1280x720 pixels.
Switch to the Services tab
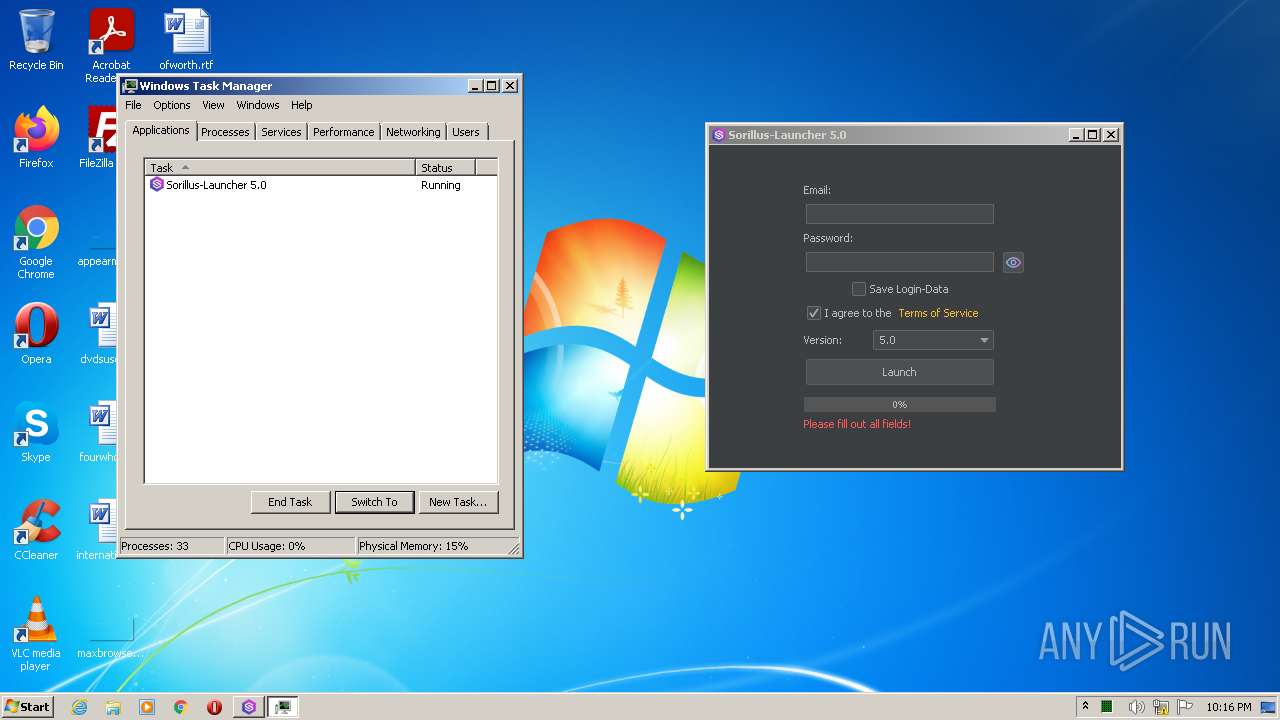pyautogui.click(x=281, y=132)
